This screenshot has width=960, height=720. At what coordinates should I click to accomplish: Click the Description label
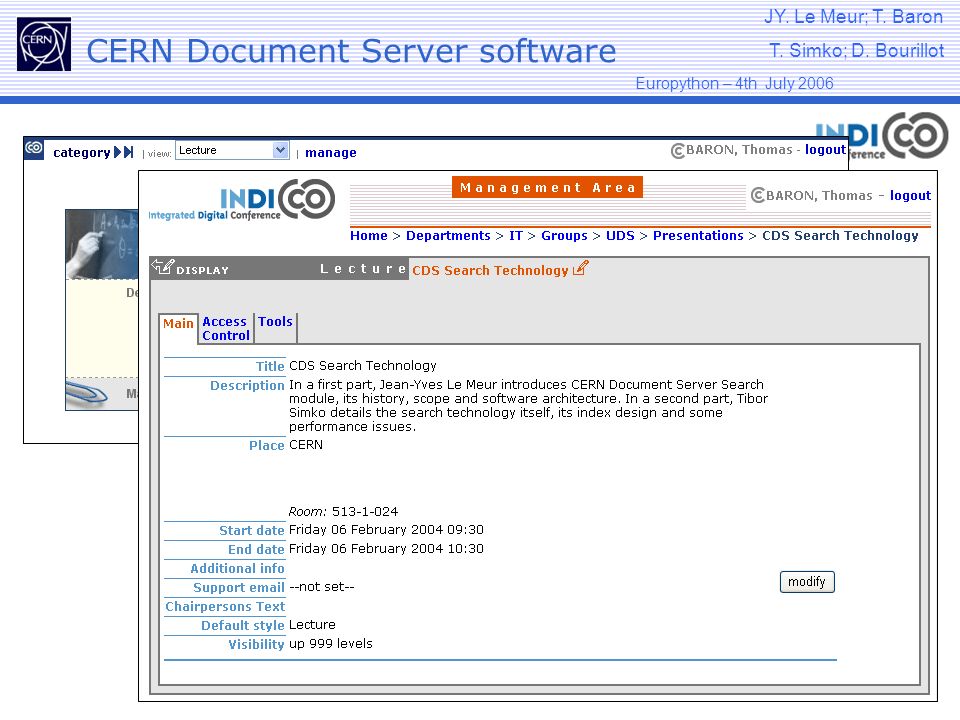pos(247,386)
